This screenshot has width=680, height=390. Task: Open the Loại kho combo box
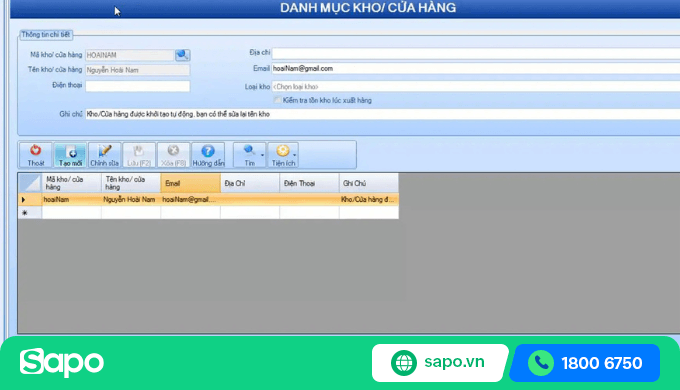(x=476, y=87)
